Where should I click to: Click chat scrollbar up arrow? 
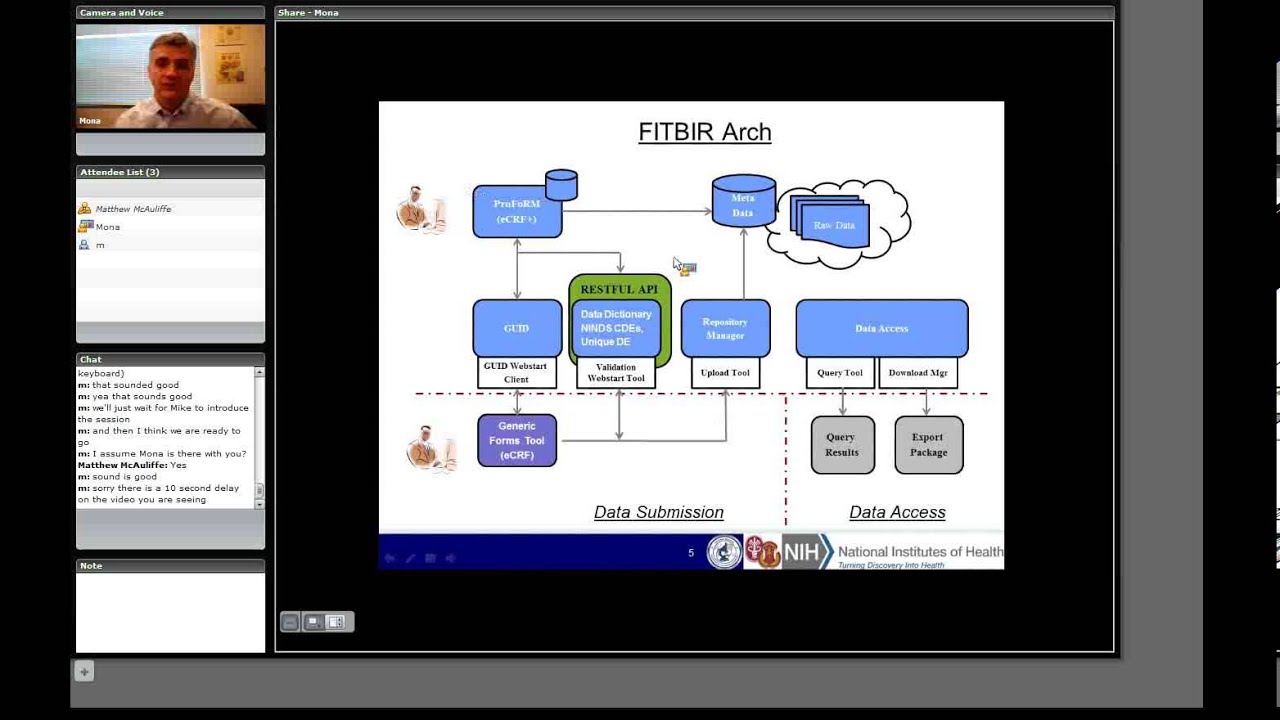coord(259,372)
